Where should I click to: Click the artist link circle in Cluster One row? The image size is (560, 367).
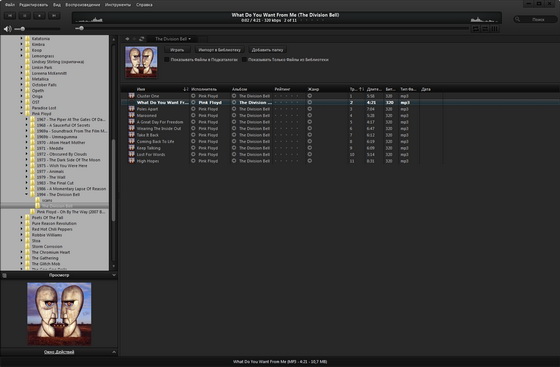tap(193, 96)
